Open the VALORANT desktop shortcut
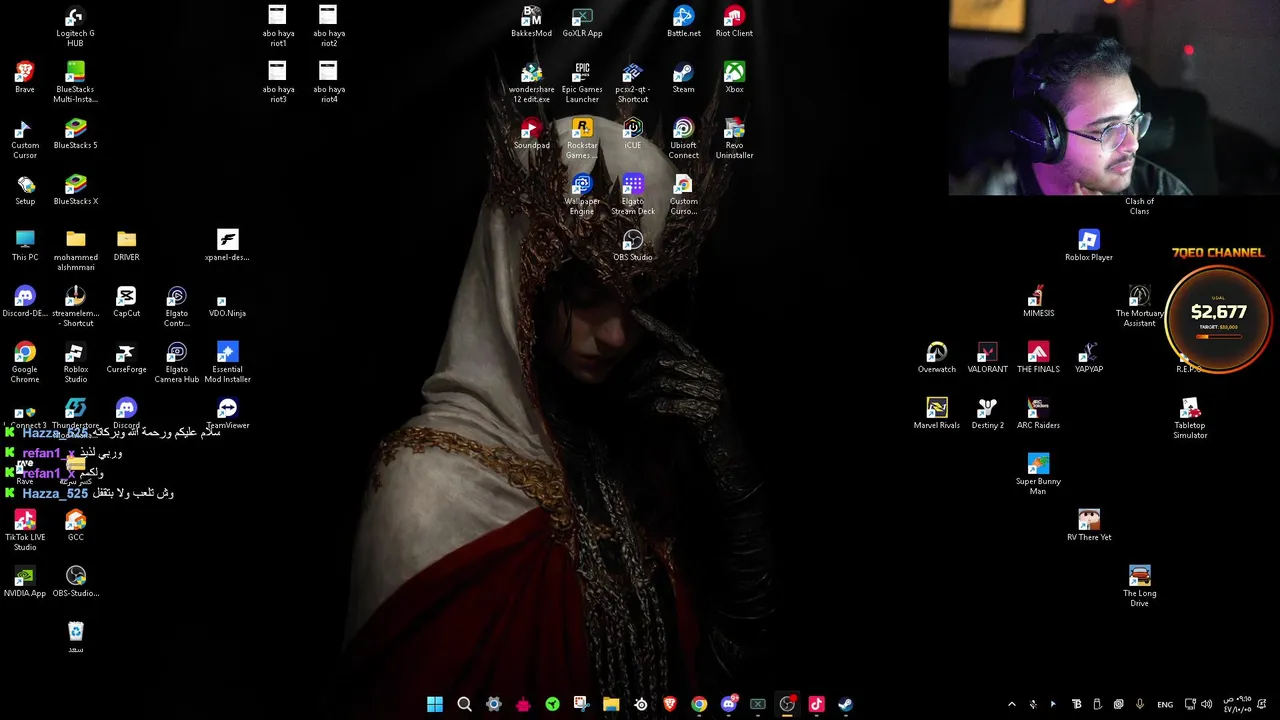Viewport: 1280px width, 720px height. (987, 358)
